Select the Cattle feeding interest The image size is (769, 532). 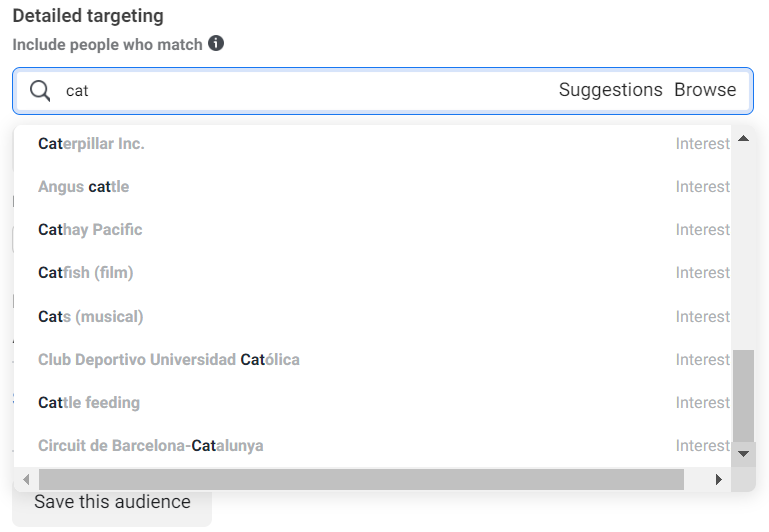point(88,403)
